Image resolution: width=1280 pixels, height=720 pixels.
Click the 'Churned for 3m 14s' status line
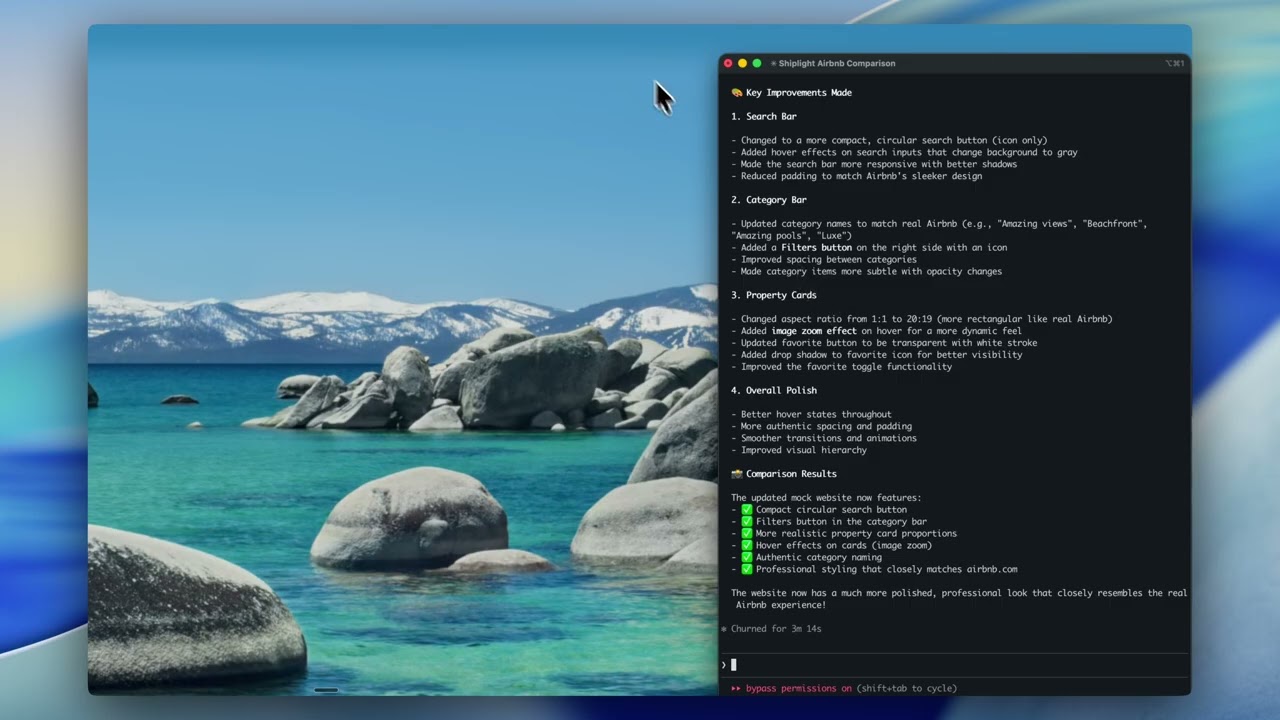[x=771, y=629]
